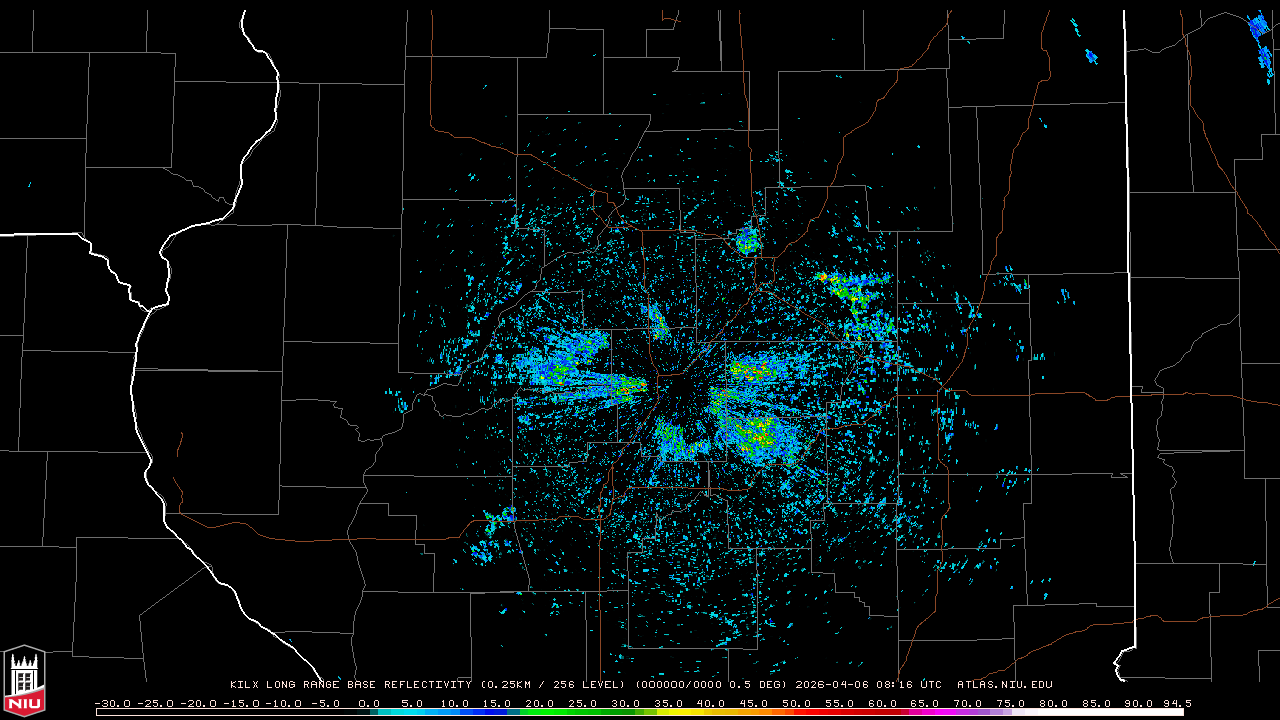Click the (0.25KM / 256 LEVEL) resolution text

coord(553,685)
